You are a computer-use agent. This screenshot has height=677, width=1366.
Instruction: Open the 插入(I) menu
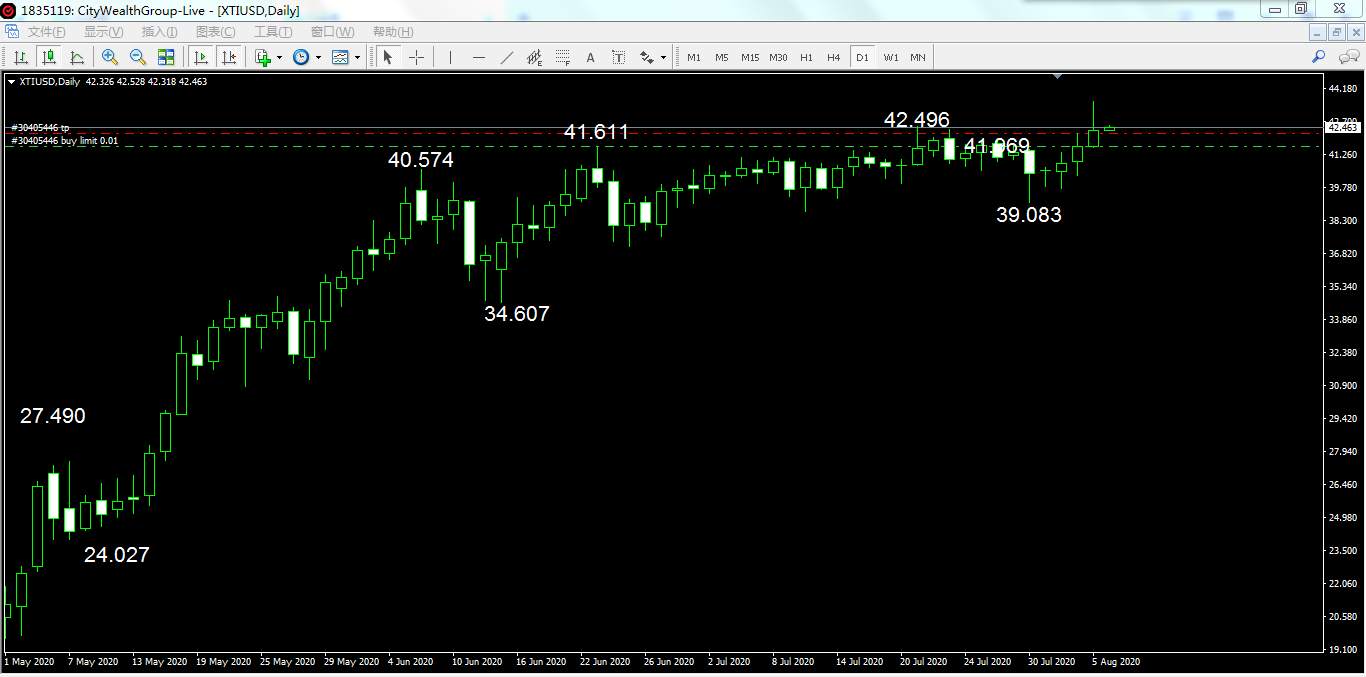159,32
